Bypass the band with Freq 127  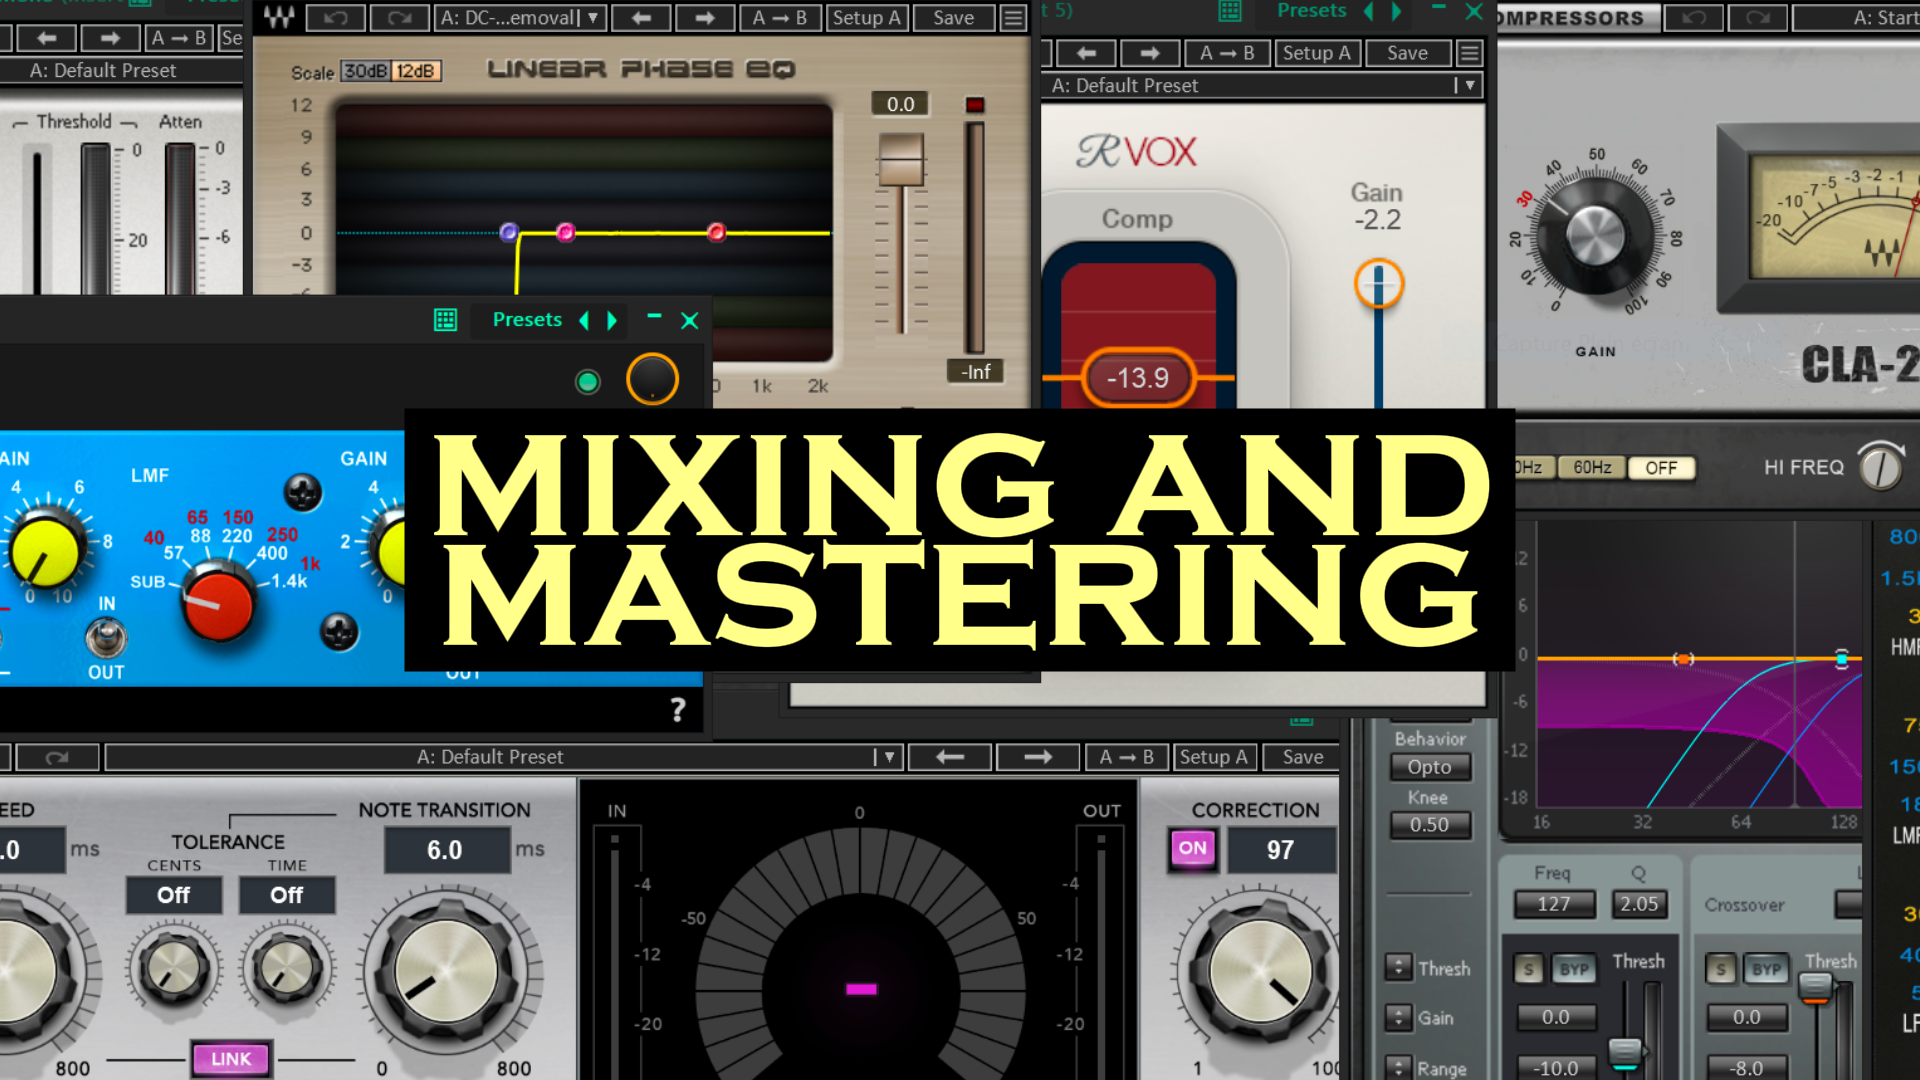click(1574, 969)
